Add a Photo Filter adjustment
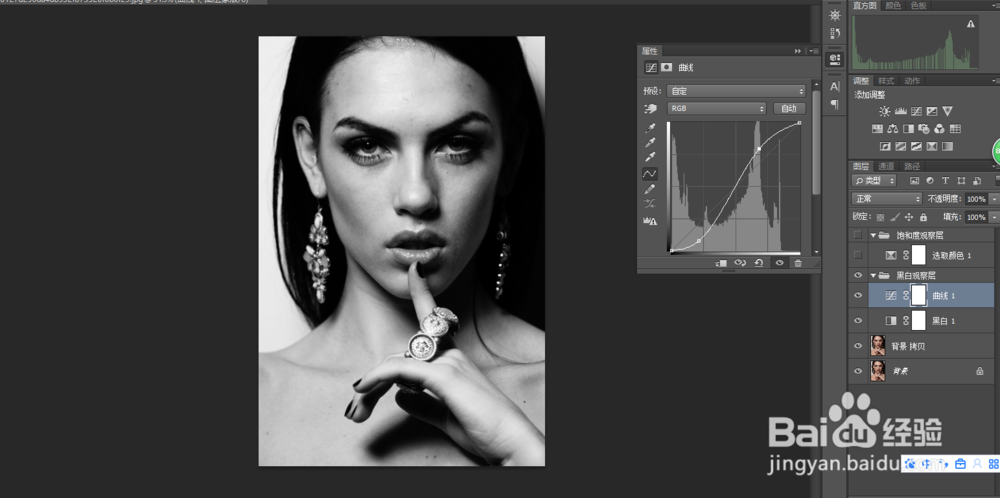 [x=923, y=129]
